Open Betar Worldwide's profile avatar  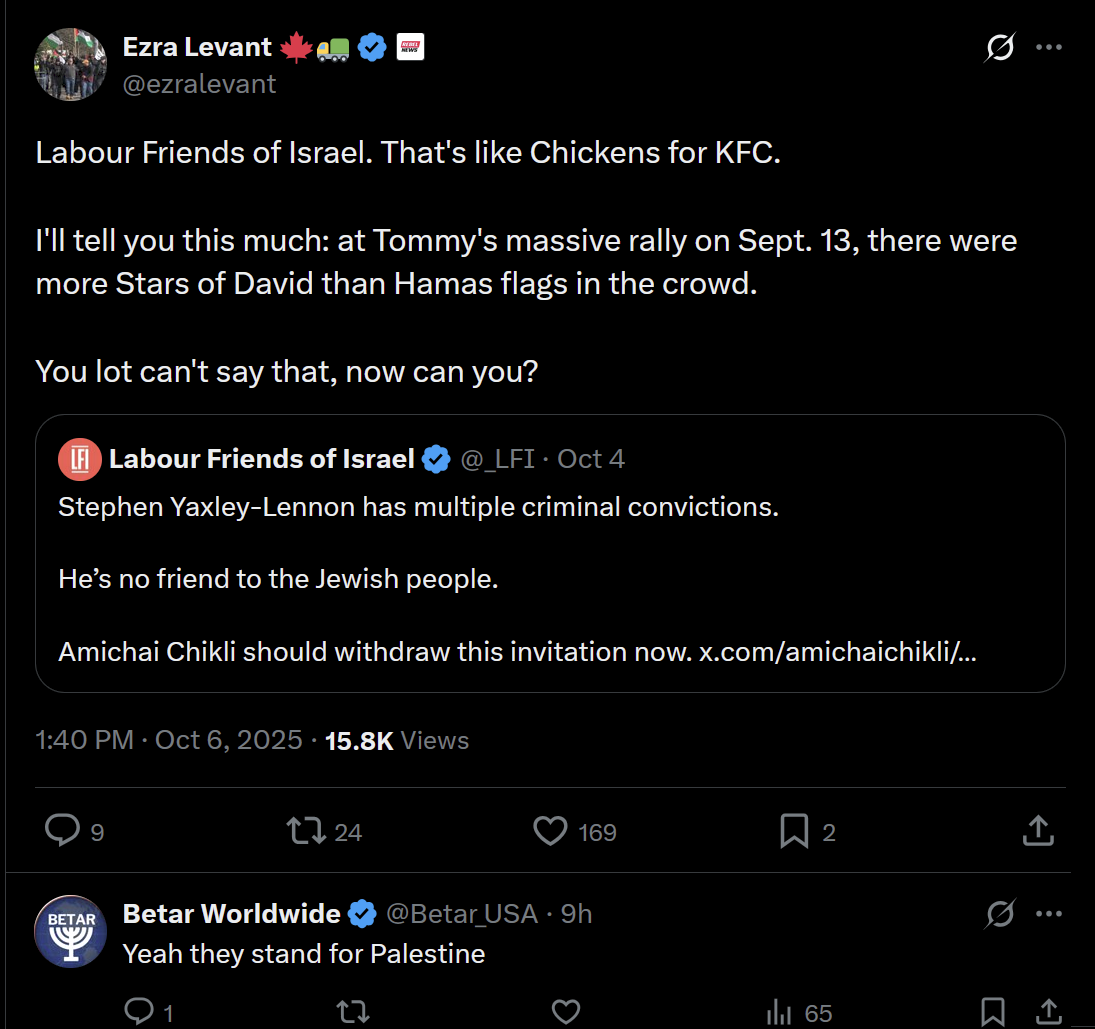[x=71, y=930]
